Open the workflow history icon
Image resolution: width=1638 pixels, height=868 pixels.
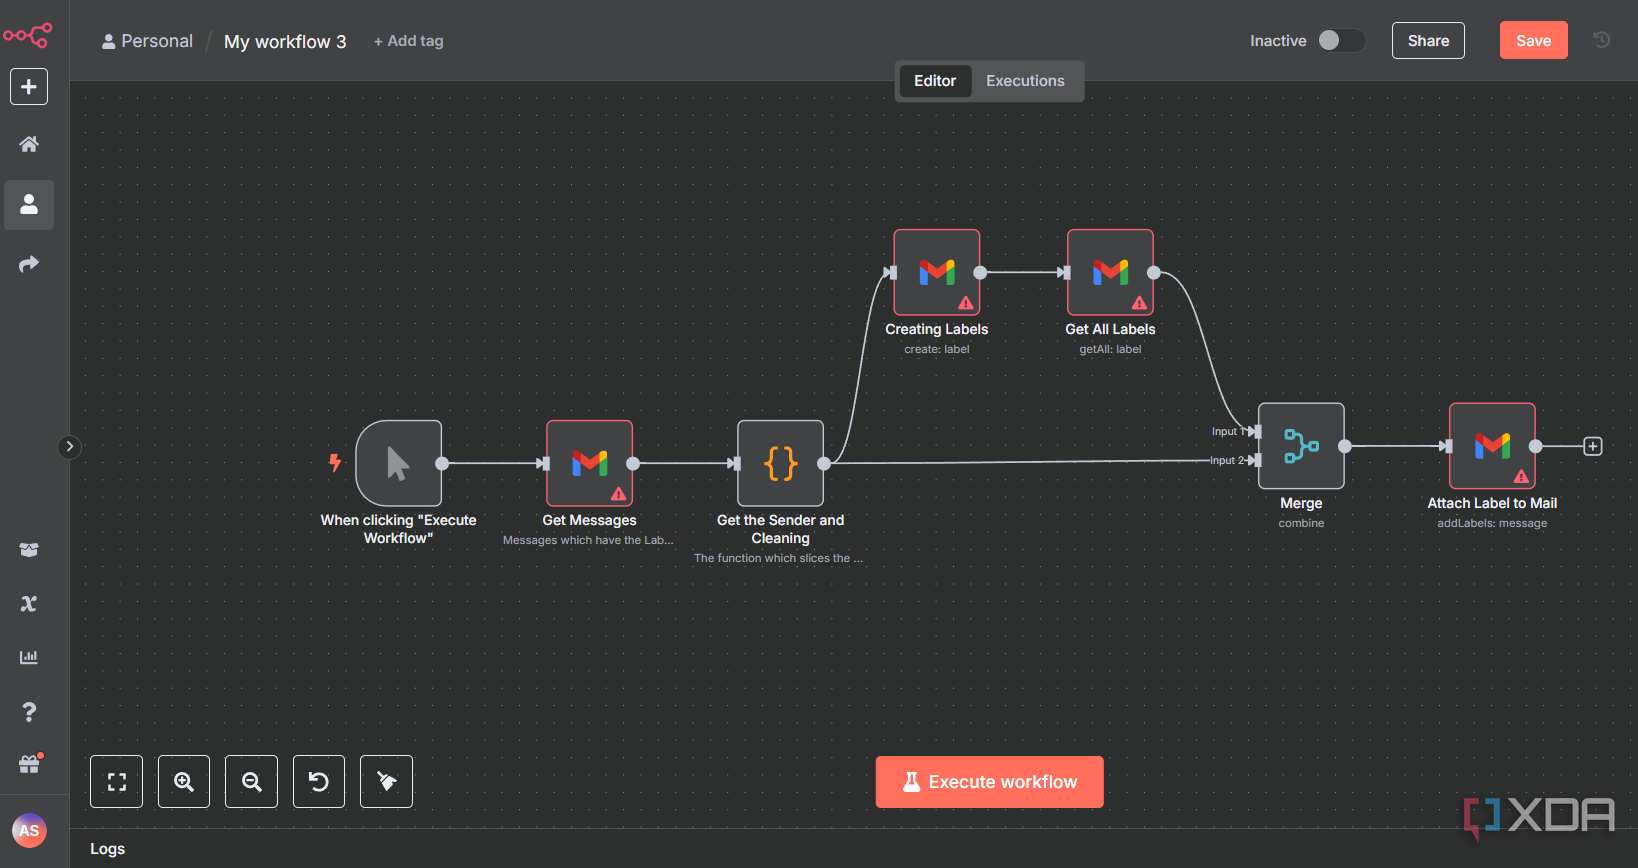pos(1602,40)
